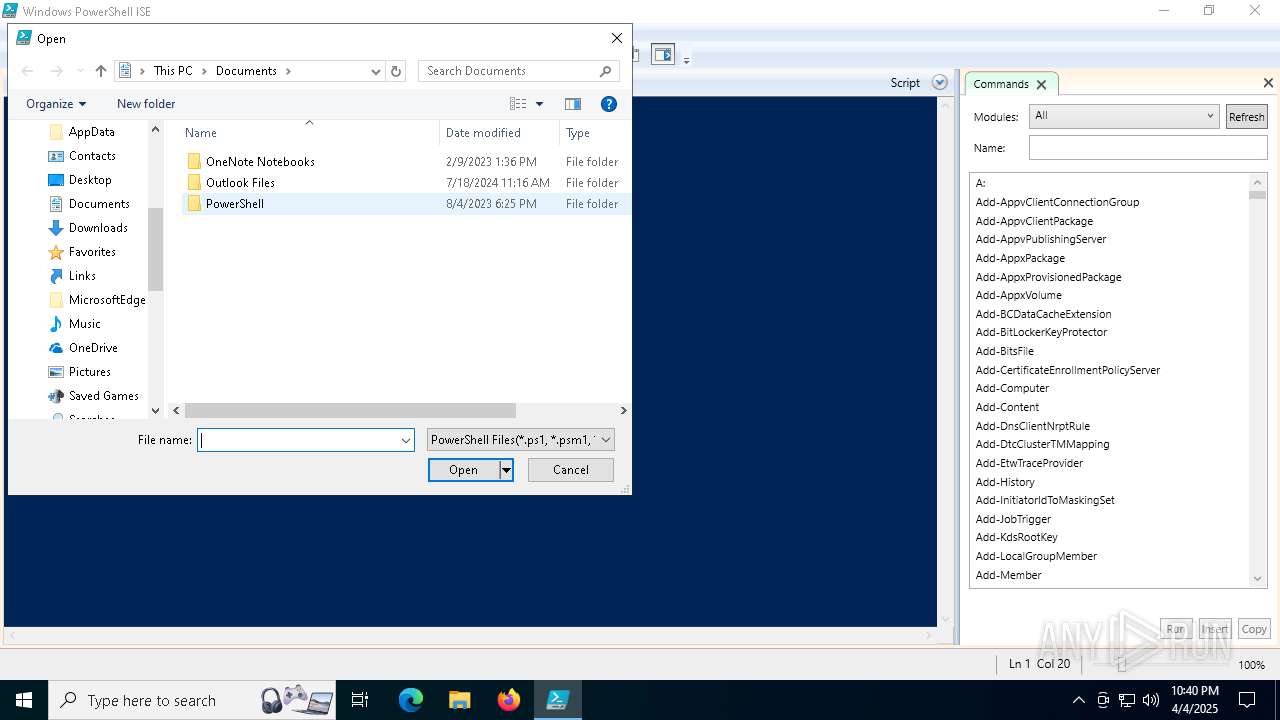
Task: Open Downloads in the navigation pane
Action: [98, 228]
